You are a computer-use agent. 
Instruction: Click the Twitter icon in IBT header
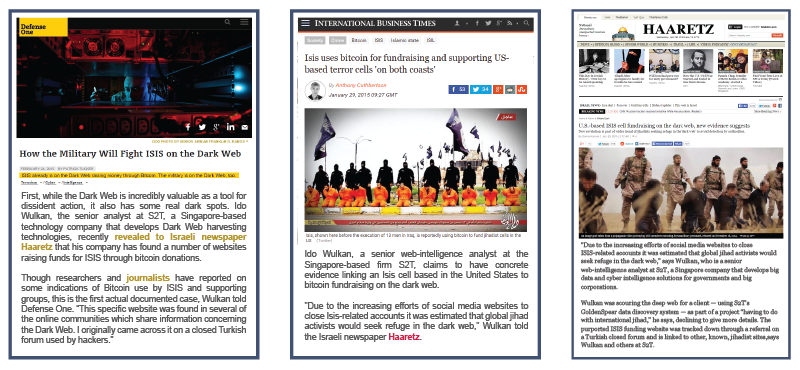coord(488,23)
